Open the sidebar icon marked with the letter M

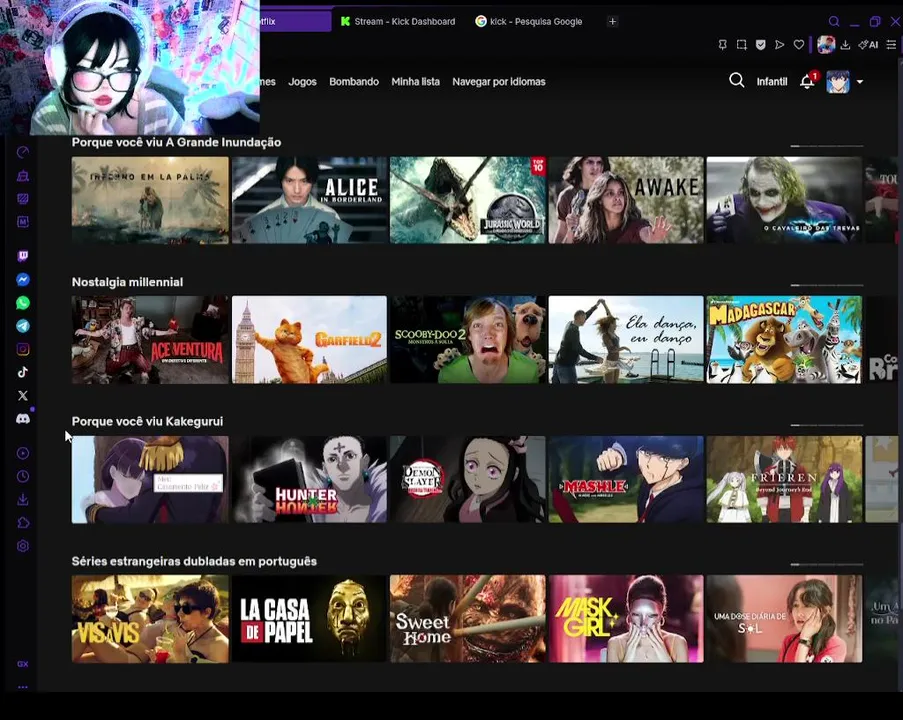click(22, 222)
